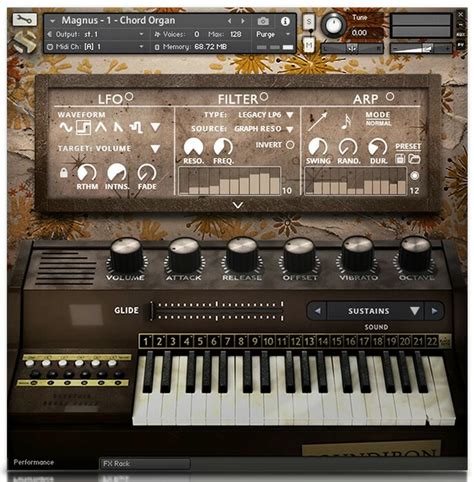
Task: Click the GLIDE slider handle
Action: [x=151, y=311]
